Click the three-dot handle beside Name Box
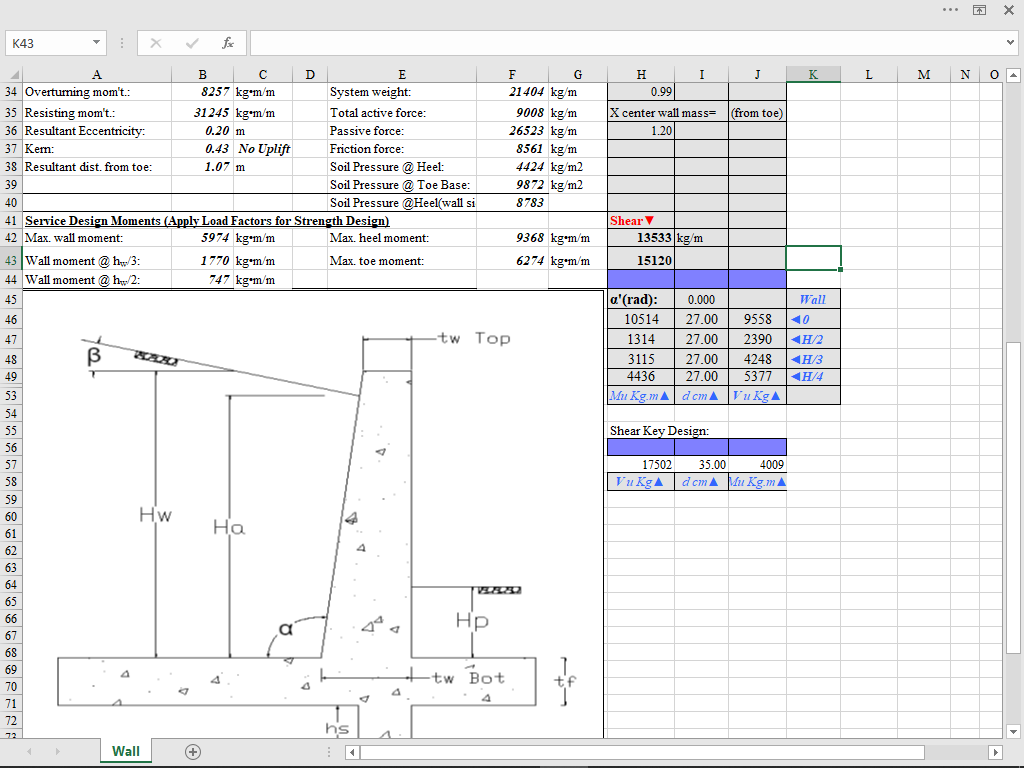Image resolution: width=1024 pixels, height=768 pixels. point(121,43)
